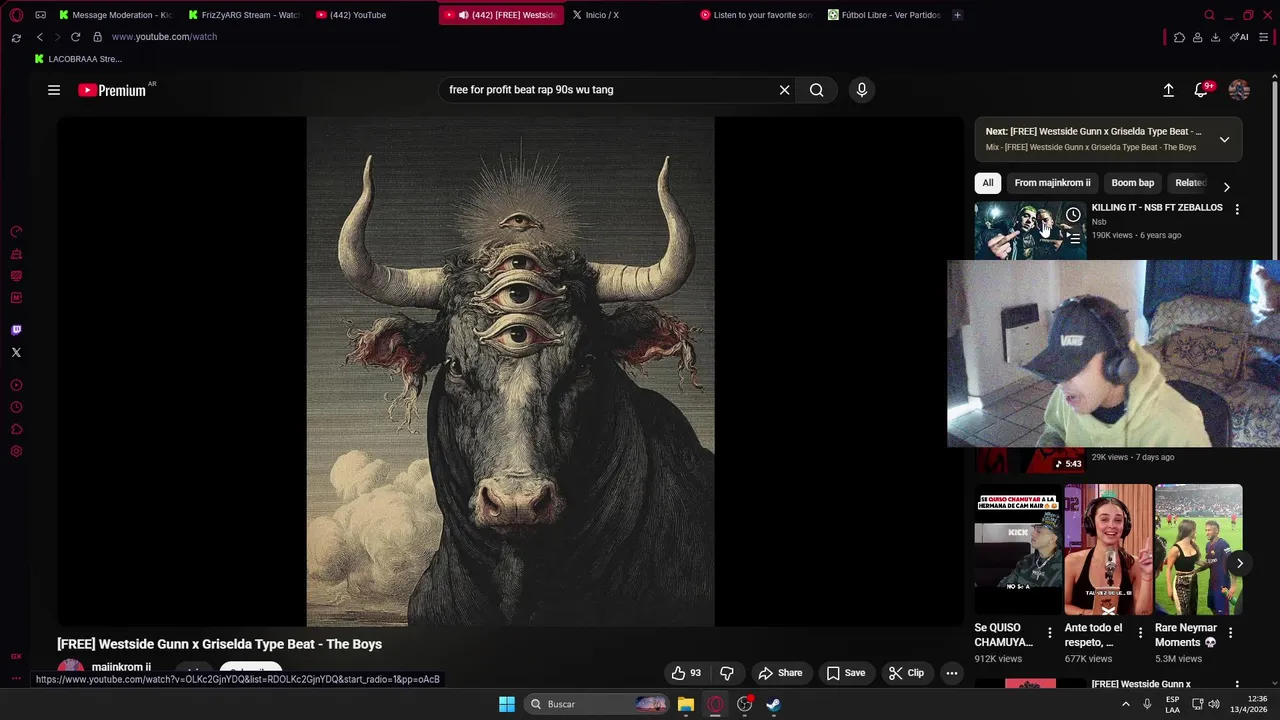The image size is (1280, 720).
Task: Clip the current video
Action: [906, 673]
